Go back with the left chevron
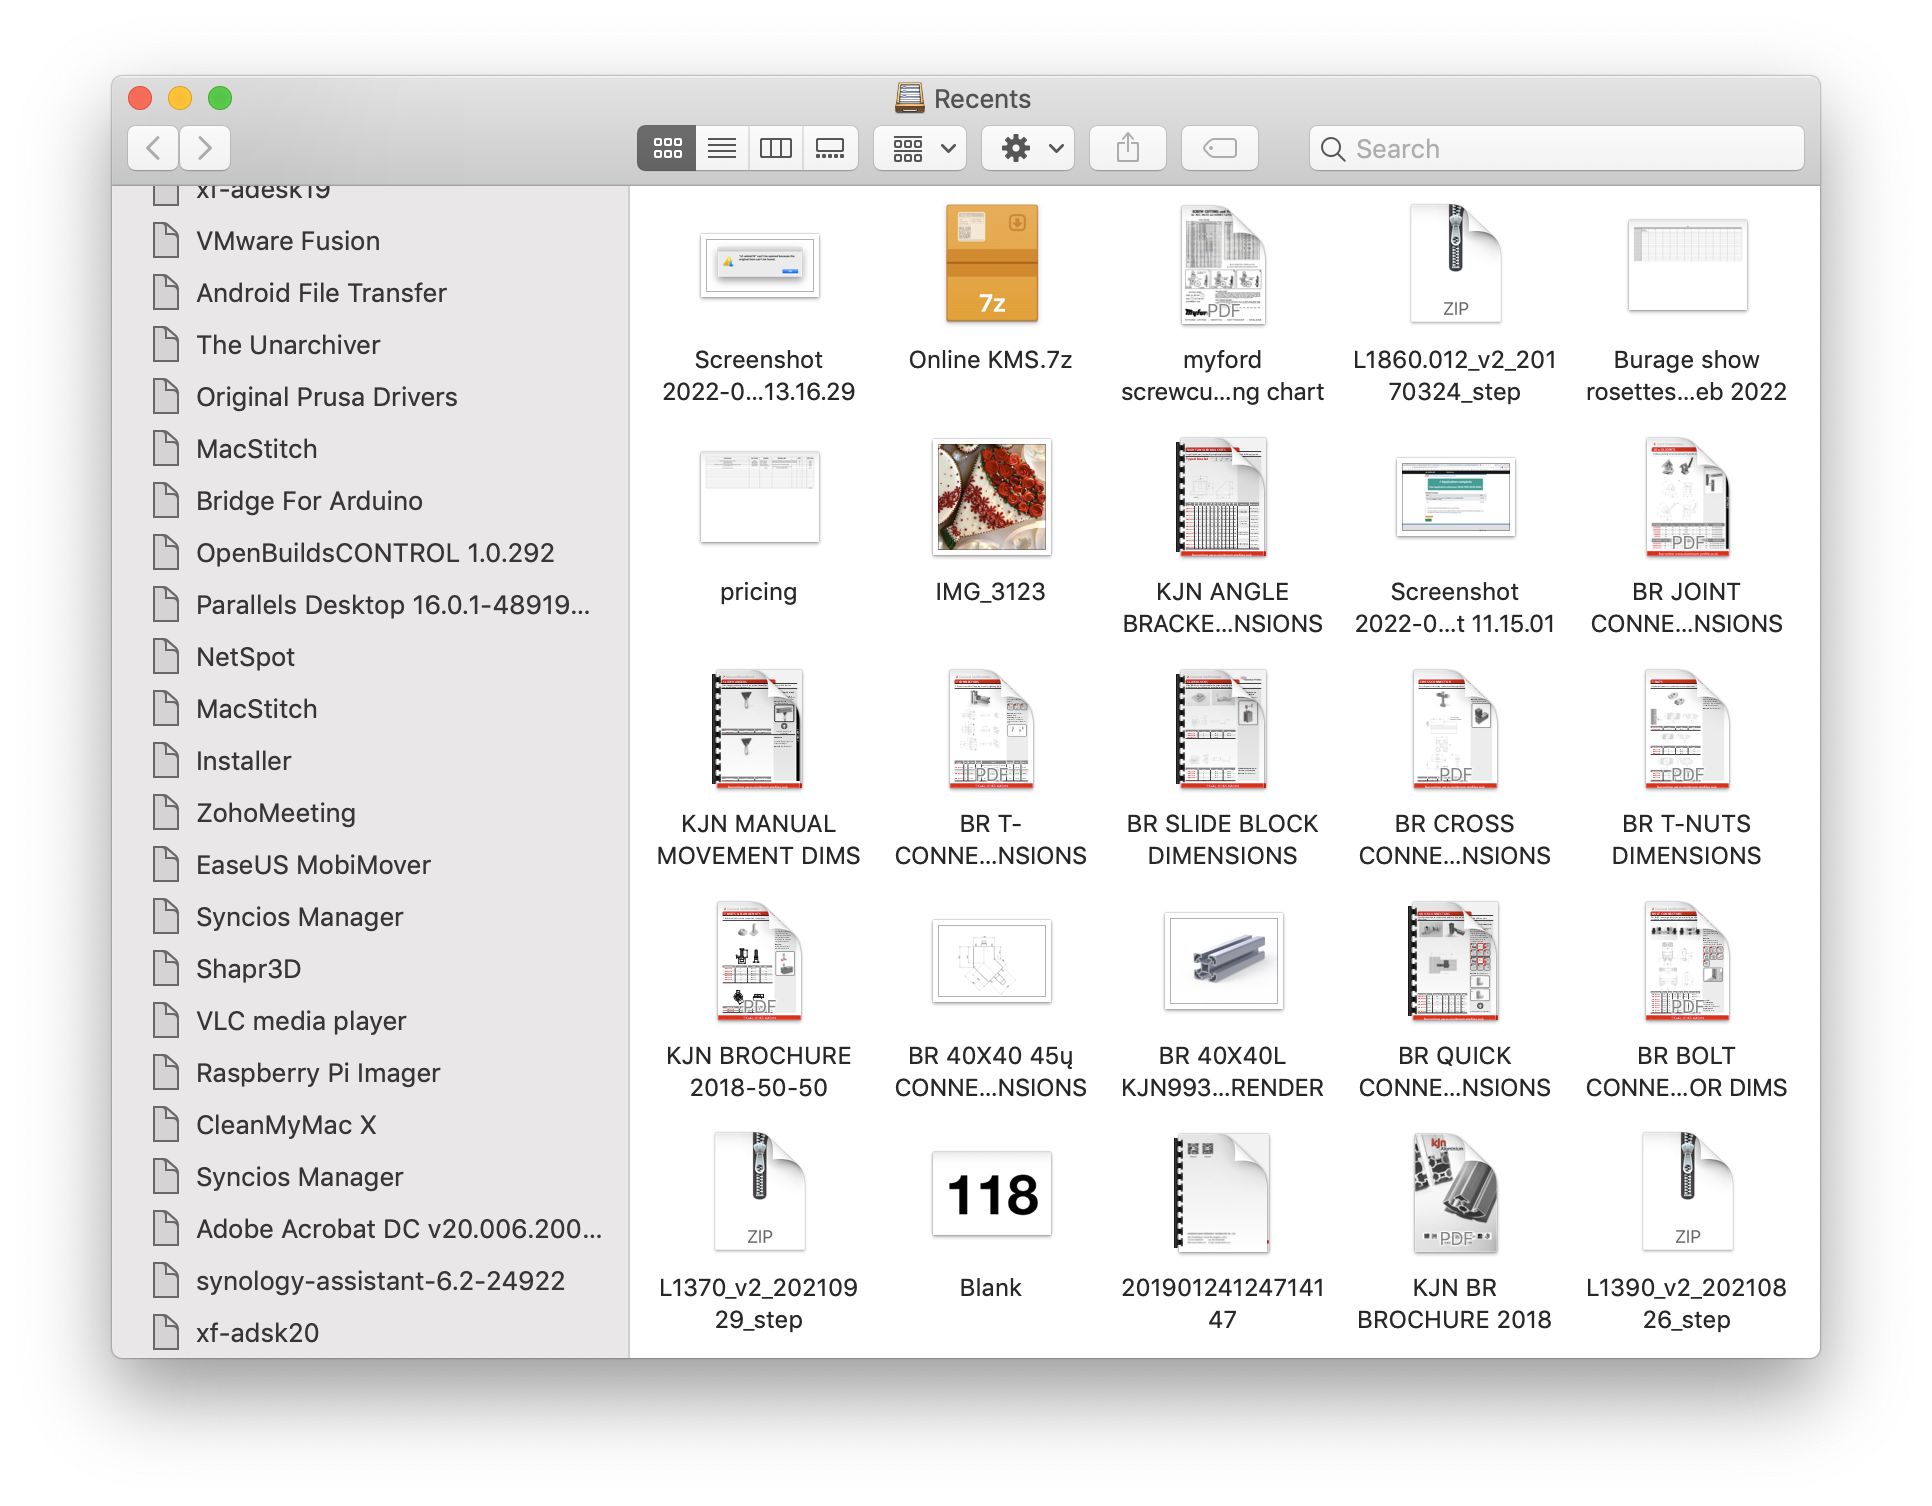The width and height of the screenshot is (1932, 1506). [x=154, y=149]
